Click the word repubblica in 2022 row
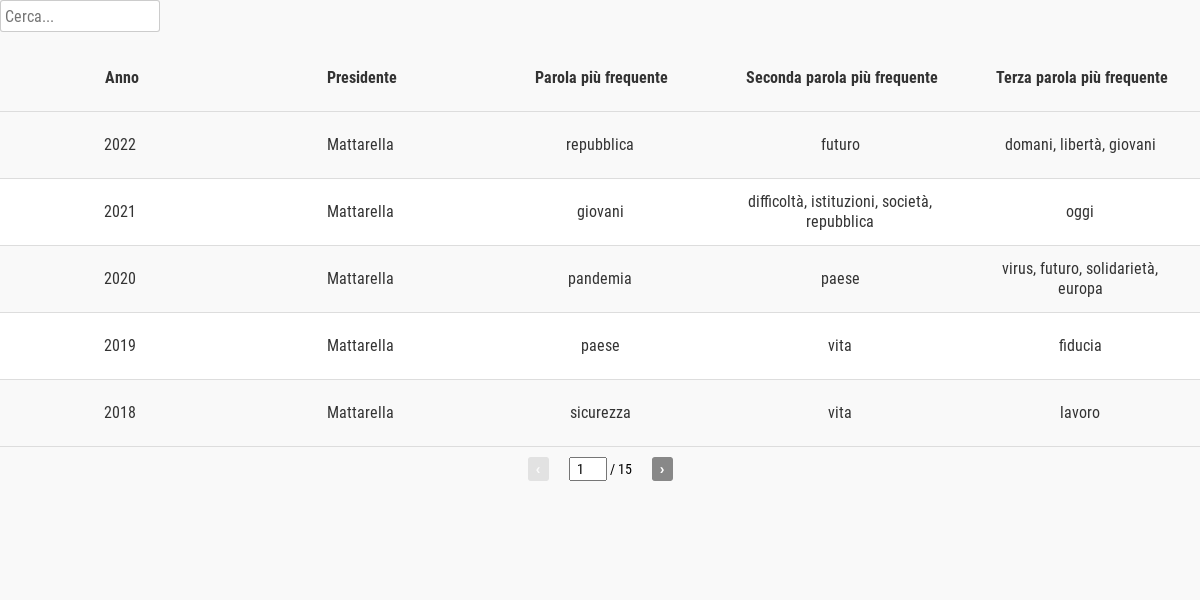This screenshot has width=1200, height=600. click(x=600, y=145)
